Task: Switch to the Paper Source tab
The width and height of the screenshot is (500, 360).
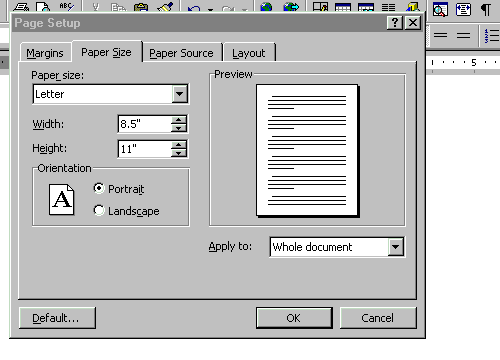Action: [181, 53]
